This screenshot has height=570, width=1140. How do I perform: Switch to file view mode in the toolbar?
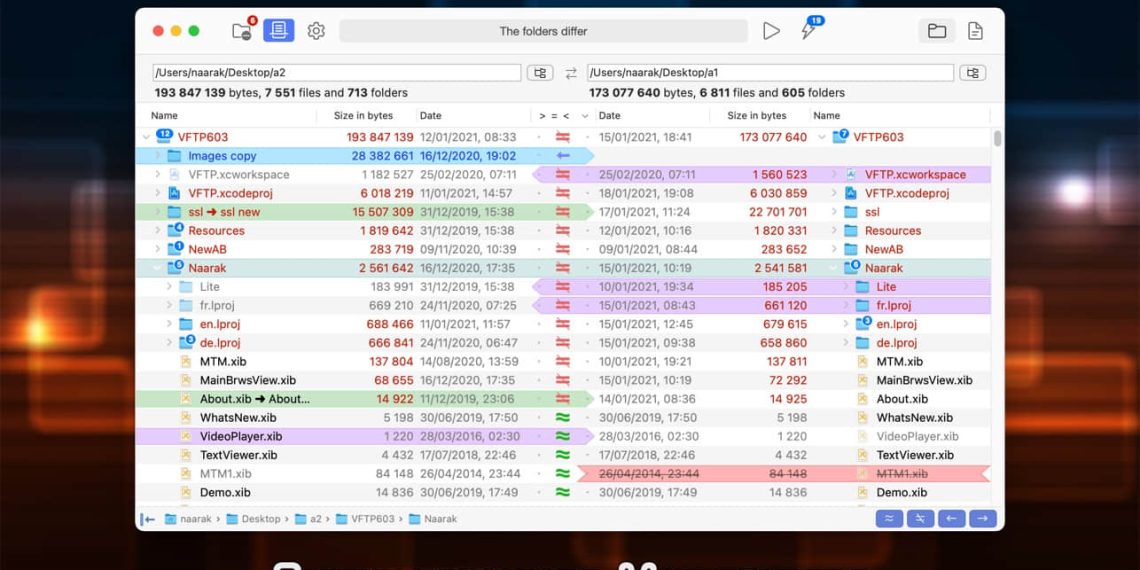975,31
